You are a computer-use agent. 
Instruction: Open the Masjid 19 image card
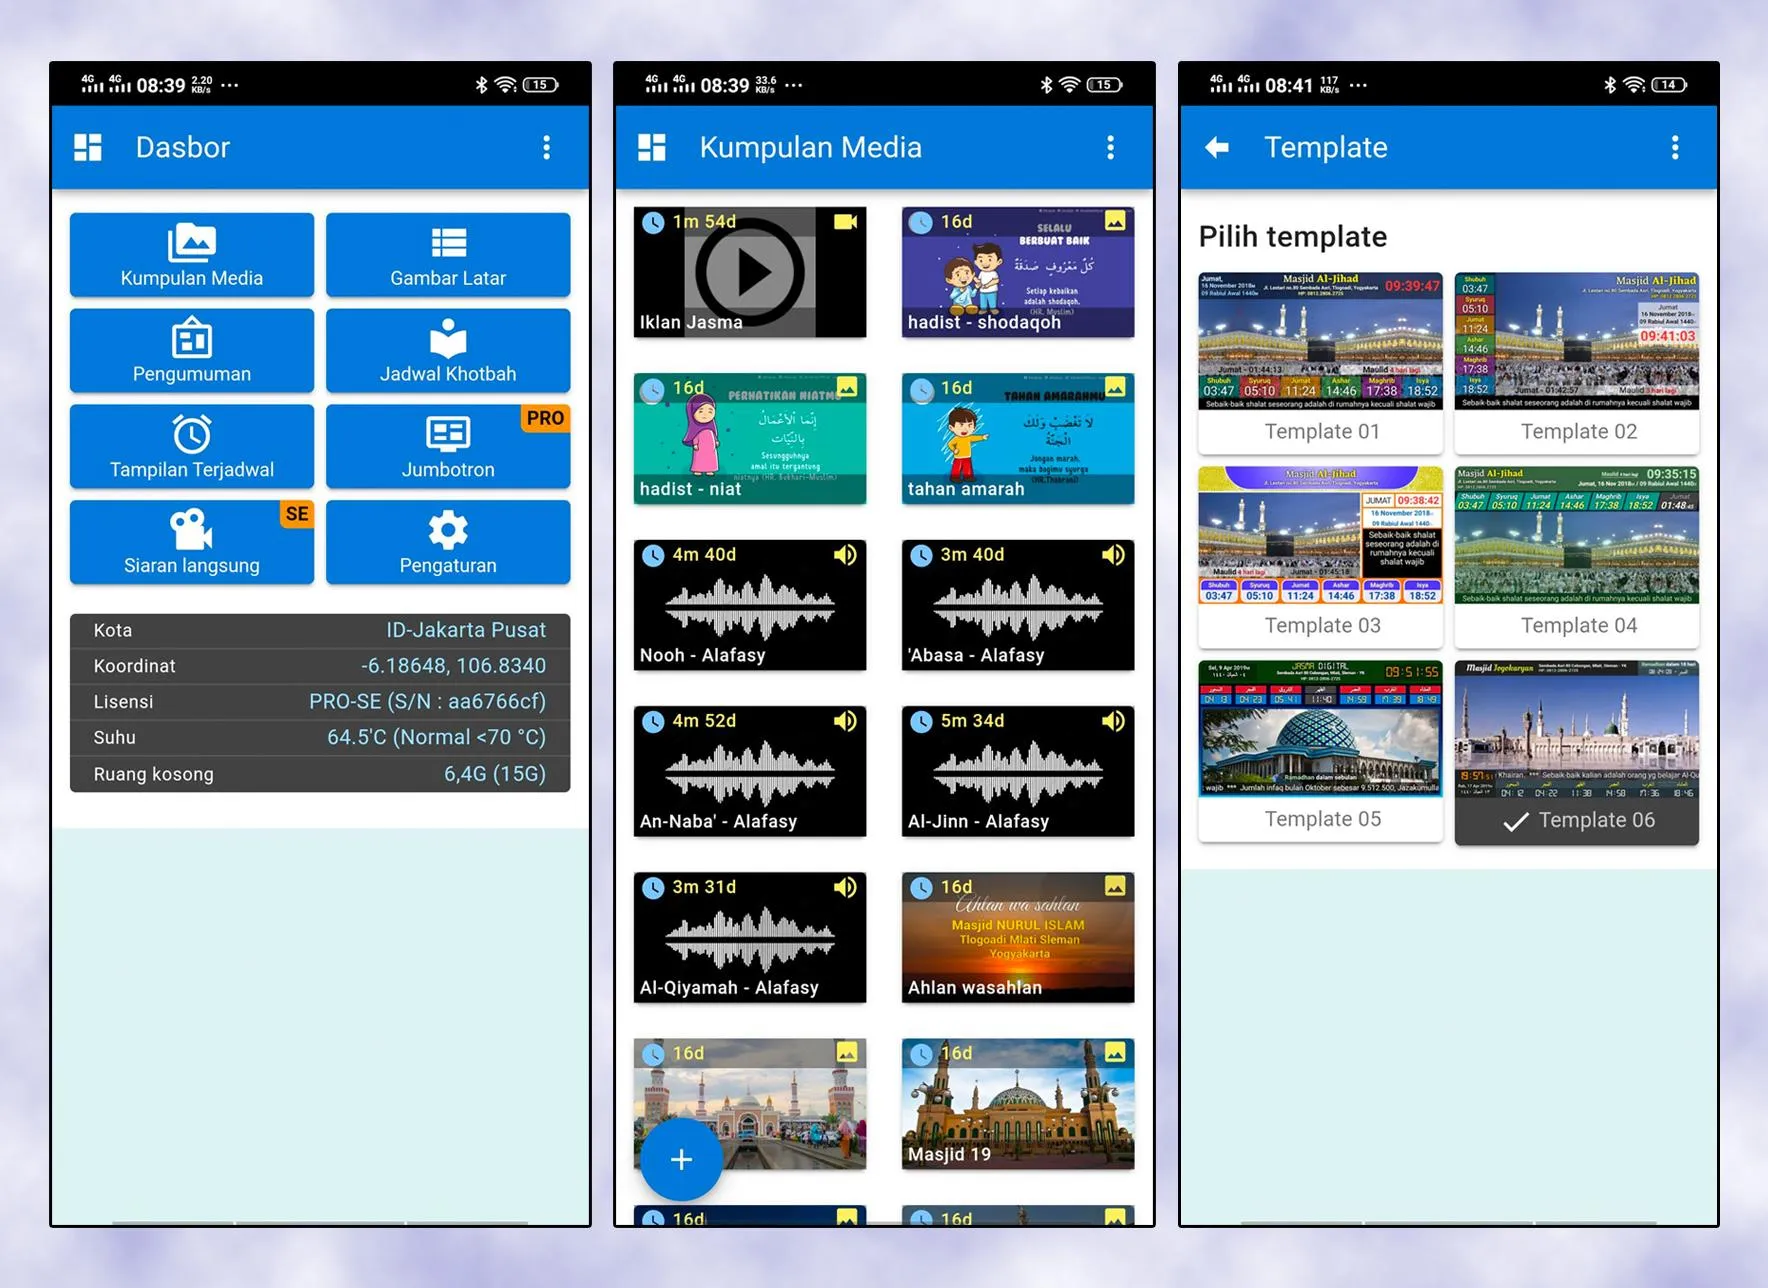pos(1018,1104)
